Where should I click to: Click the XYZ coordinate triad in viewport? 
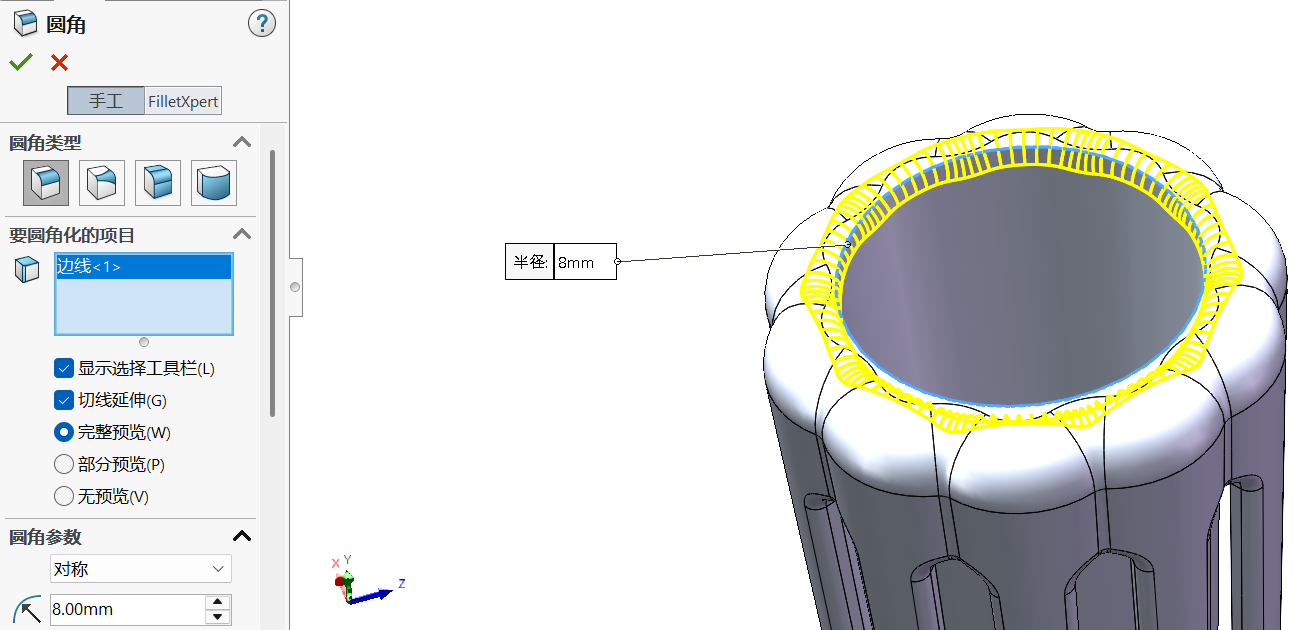point(366,582)
